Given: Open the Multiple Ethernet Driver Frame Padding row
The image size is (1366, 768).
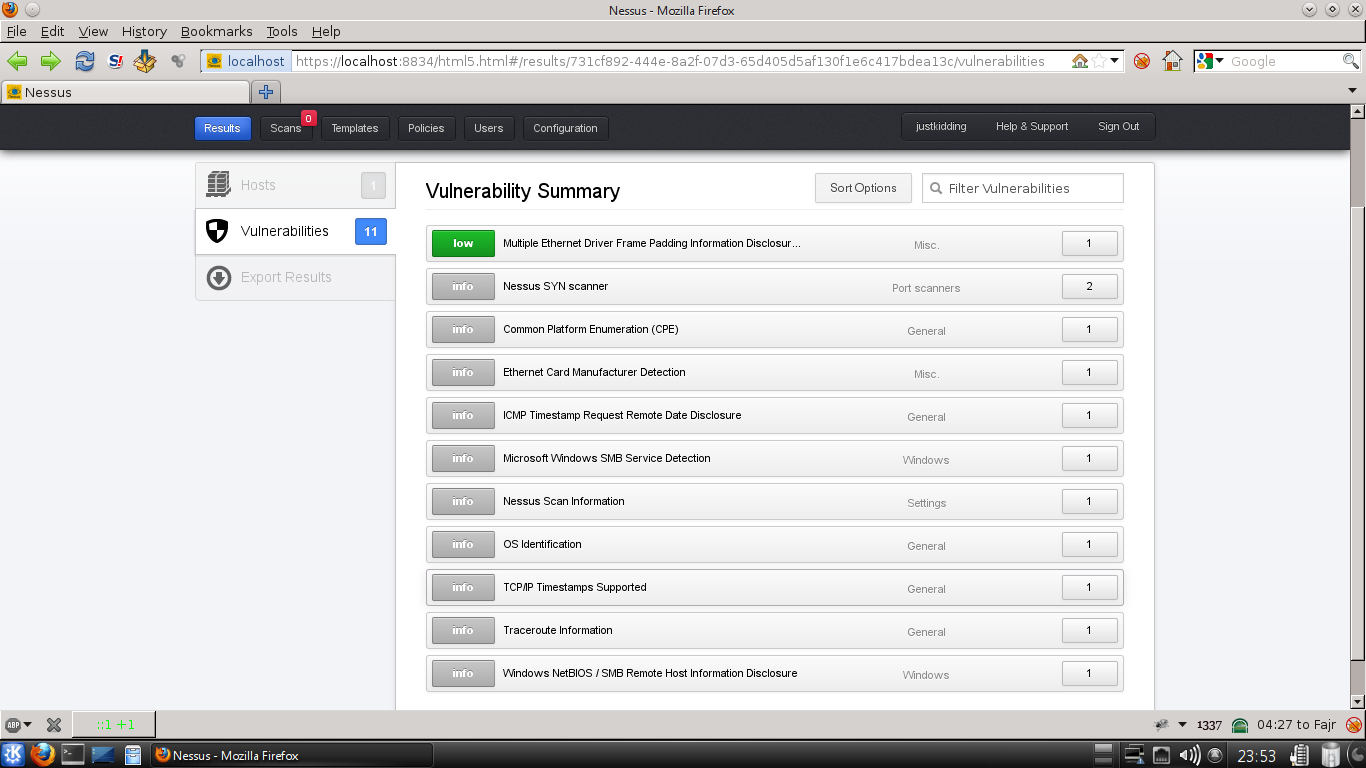Looking at the screenshot, I should pyautogui.click(x=775, y=243).
